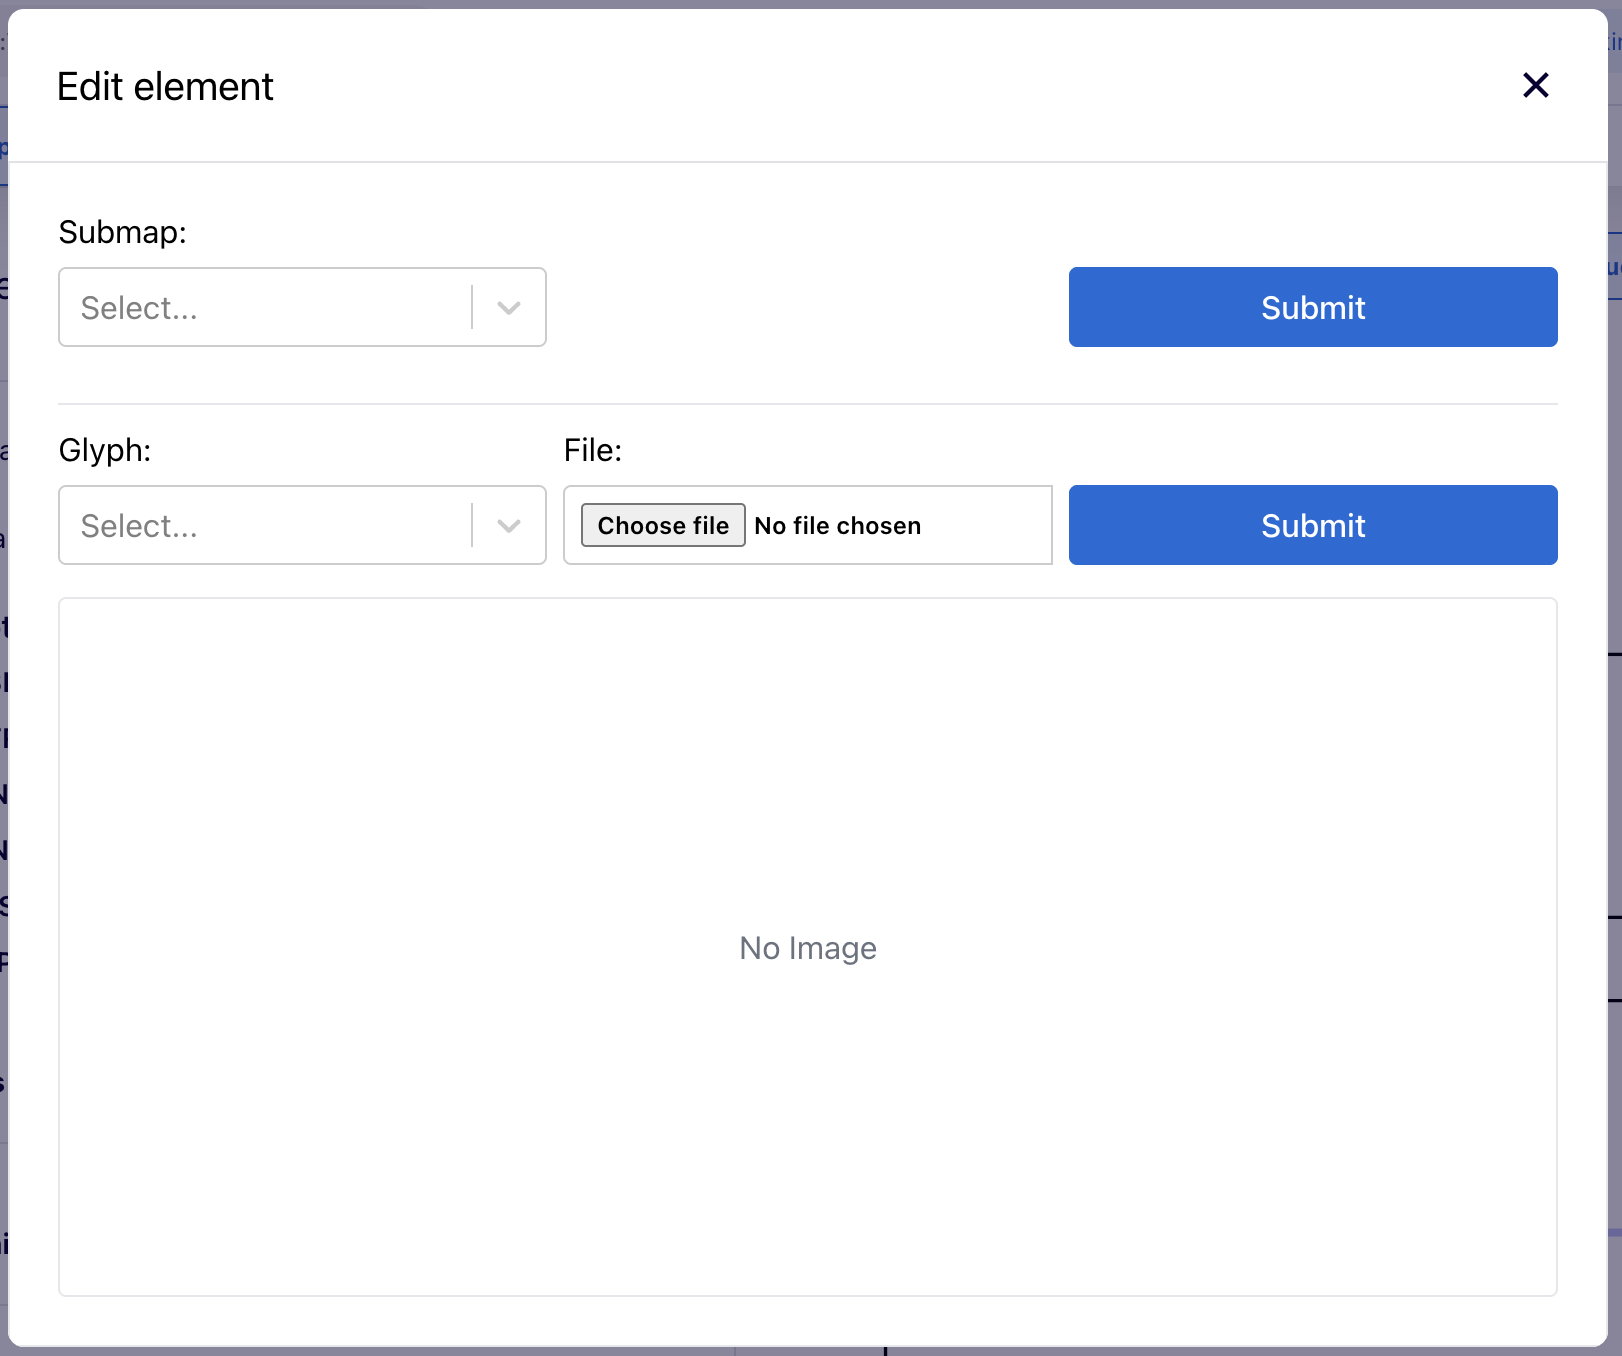Image resolution: width=1622 pixels, height=1356 pixels.
Task: Expand the Submap dropdown chevron
Action: point(509,308)
